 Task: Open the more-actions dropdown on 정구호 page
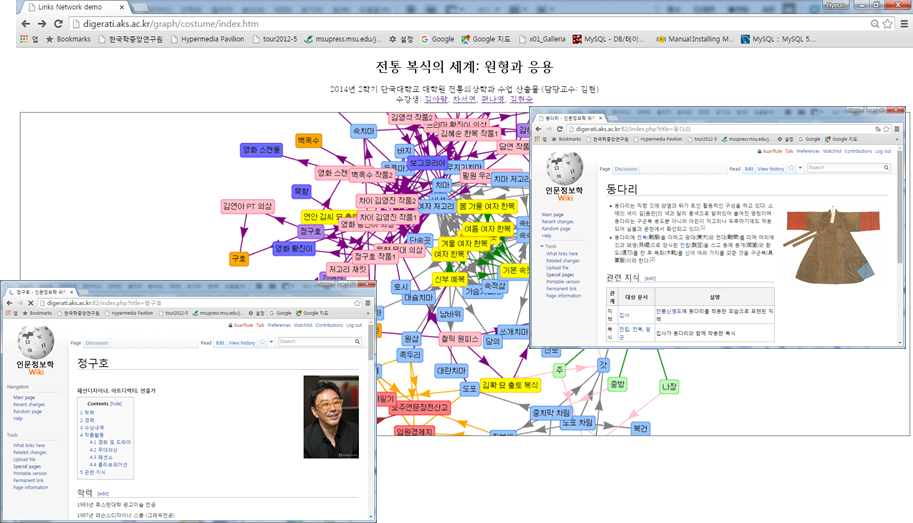coord(271,342)
